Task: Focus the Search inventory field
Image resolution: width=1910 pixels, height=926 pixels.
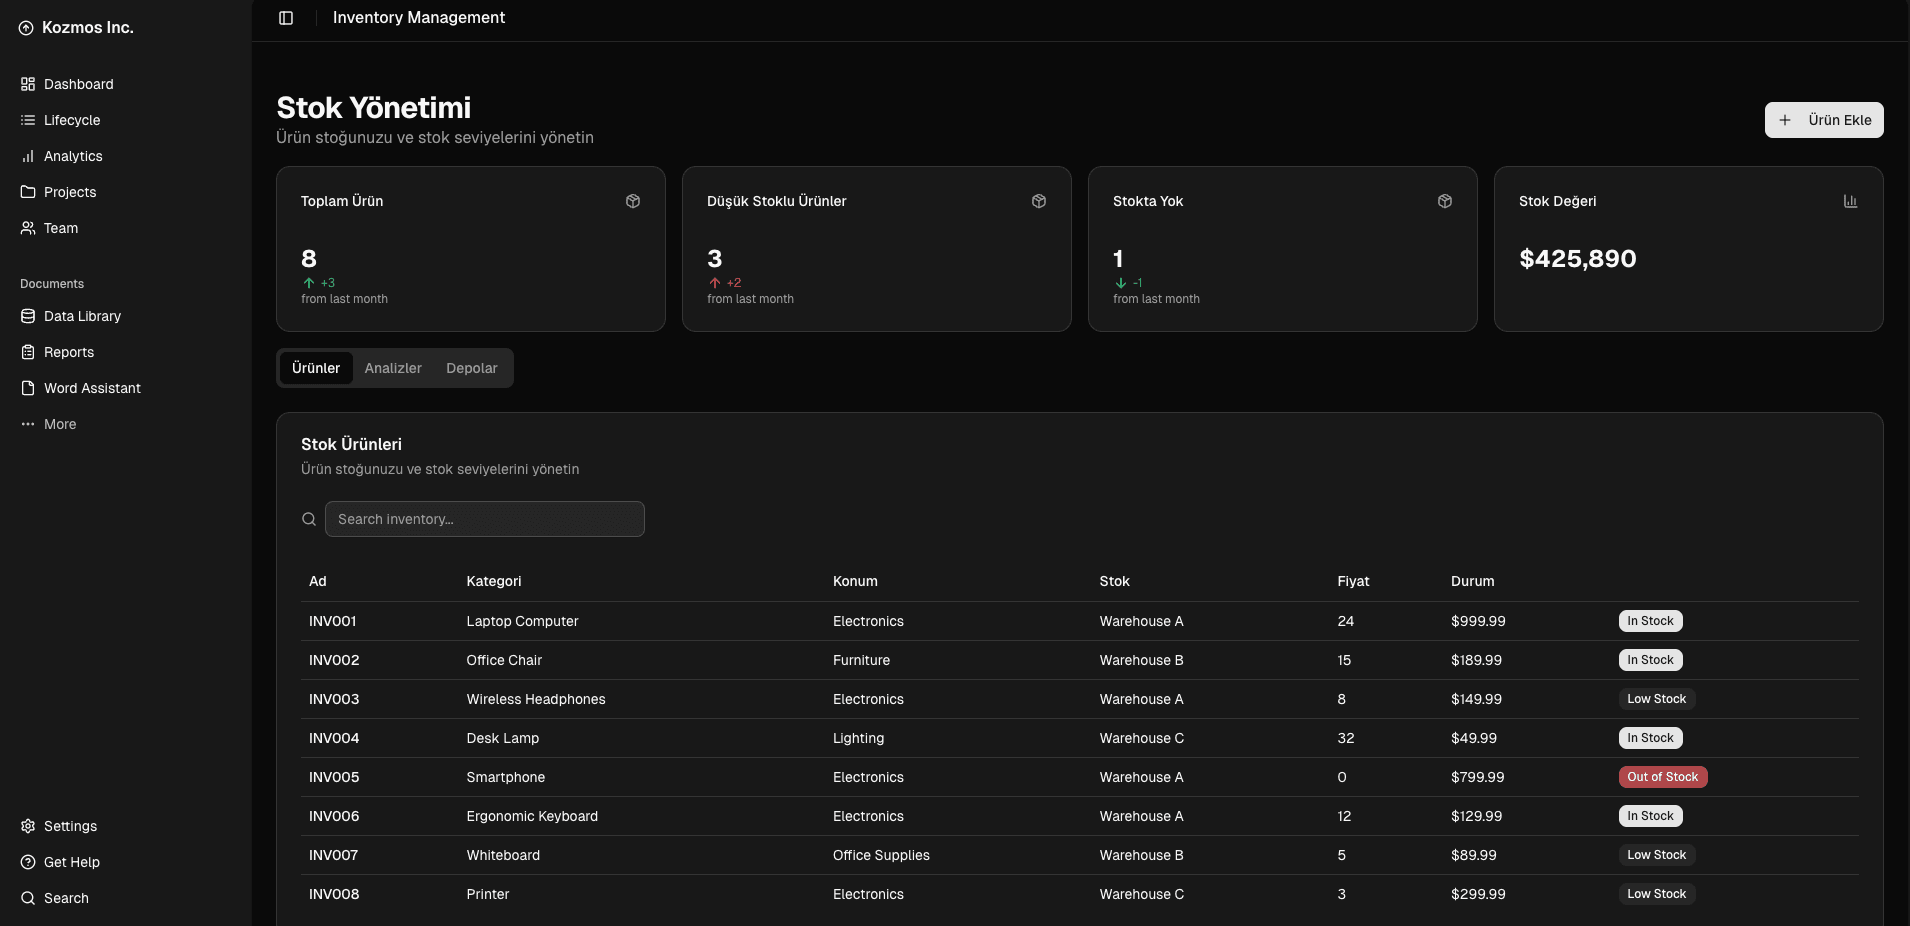Action: tap(485, 519)
